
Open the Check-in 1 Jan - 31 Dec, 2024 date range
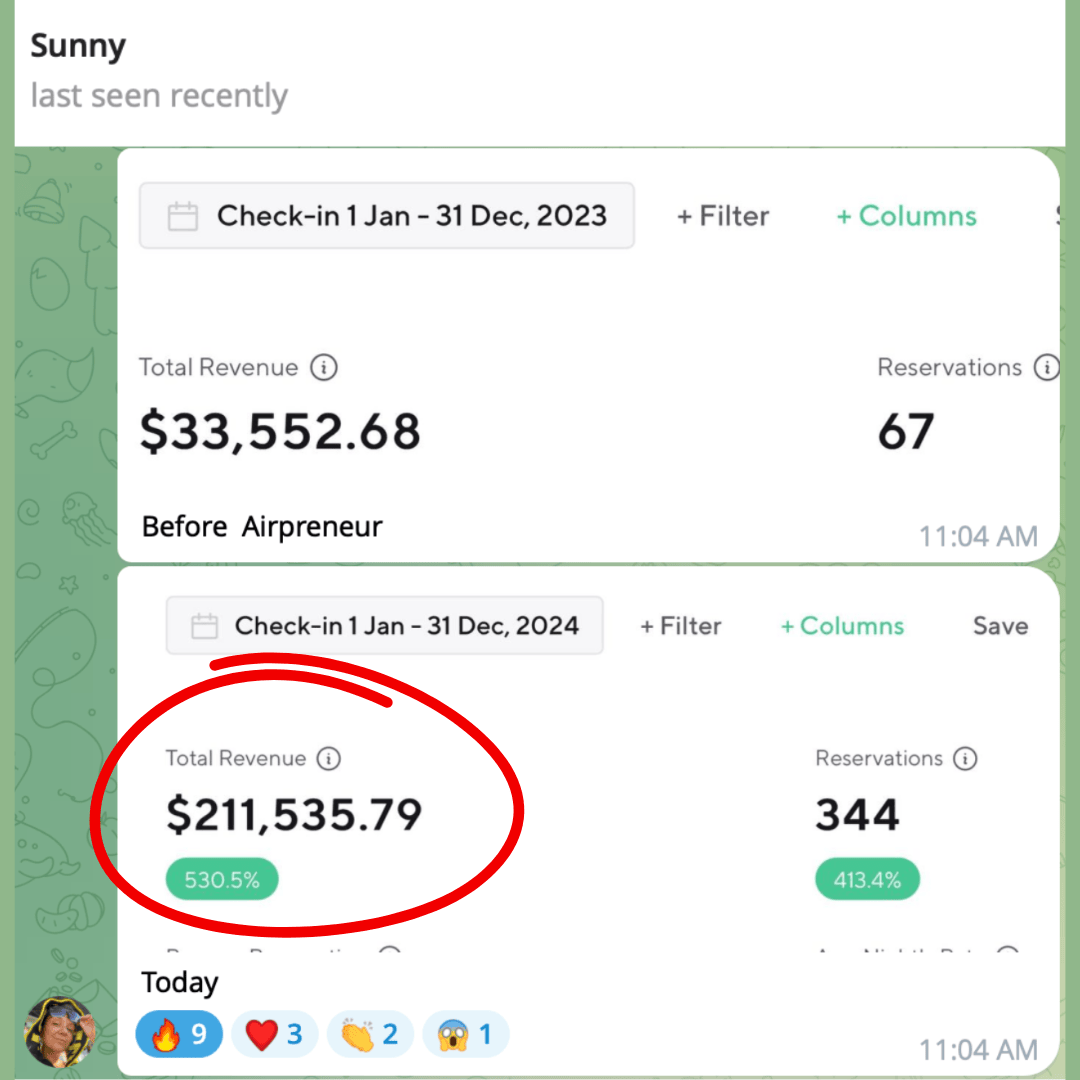406,626
